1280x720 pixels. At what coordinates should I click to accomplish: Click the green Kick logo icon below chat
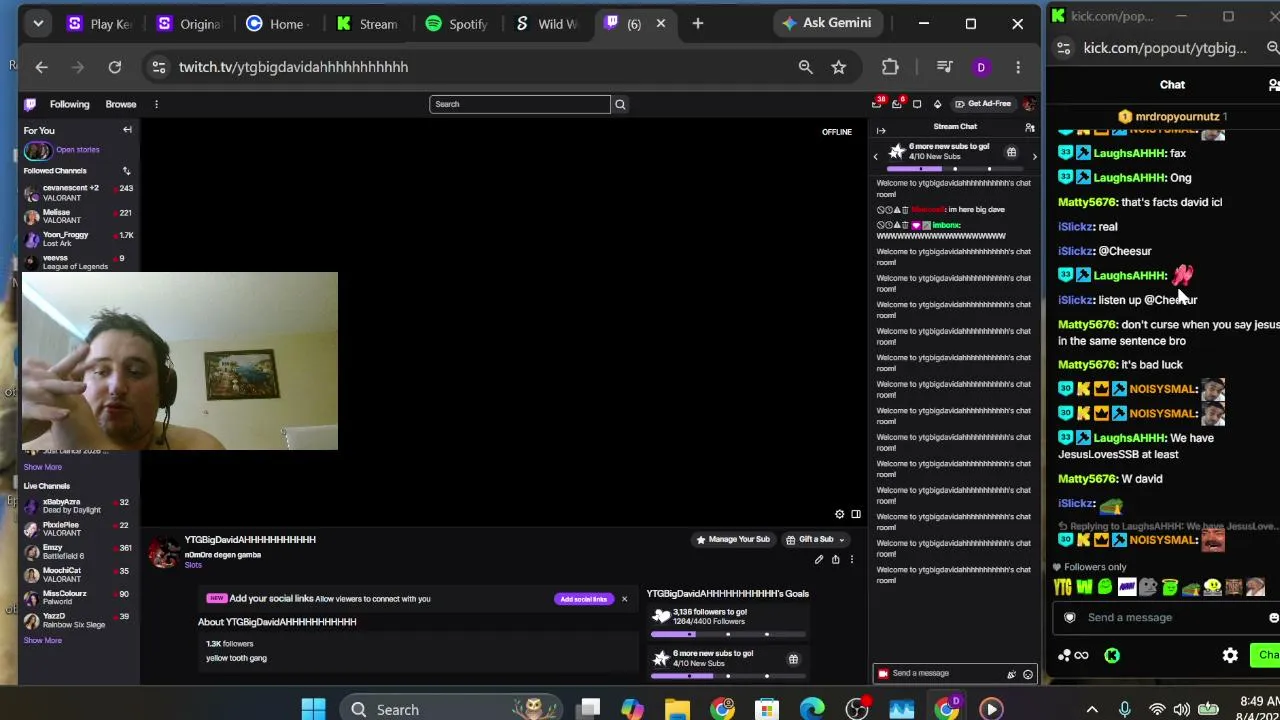coord(1112,656)
